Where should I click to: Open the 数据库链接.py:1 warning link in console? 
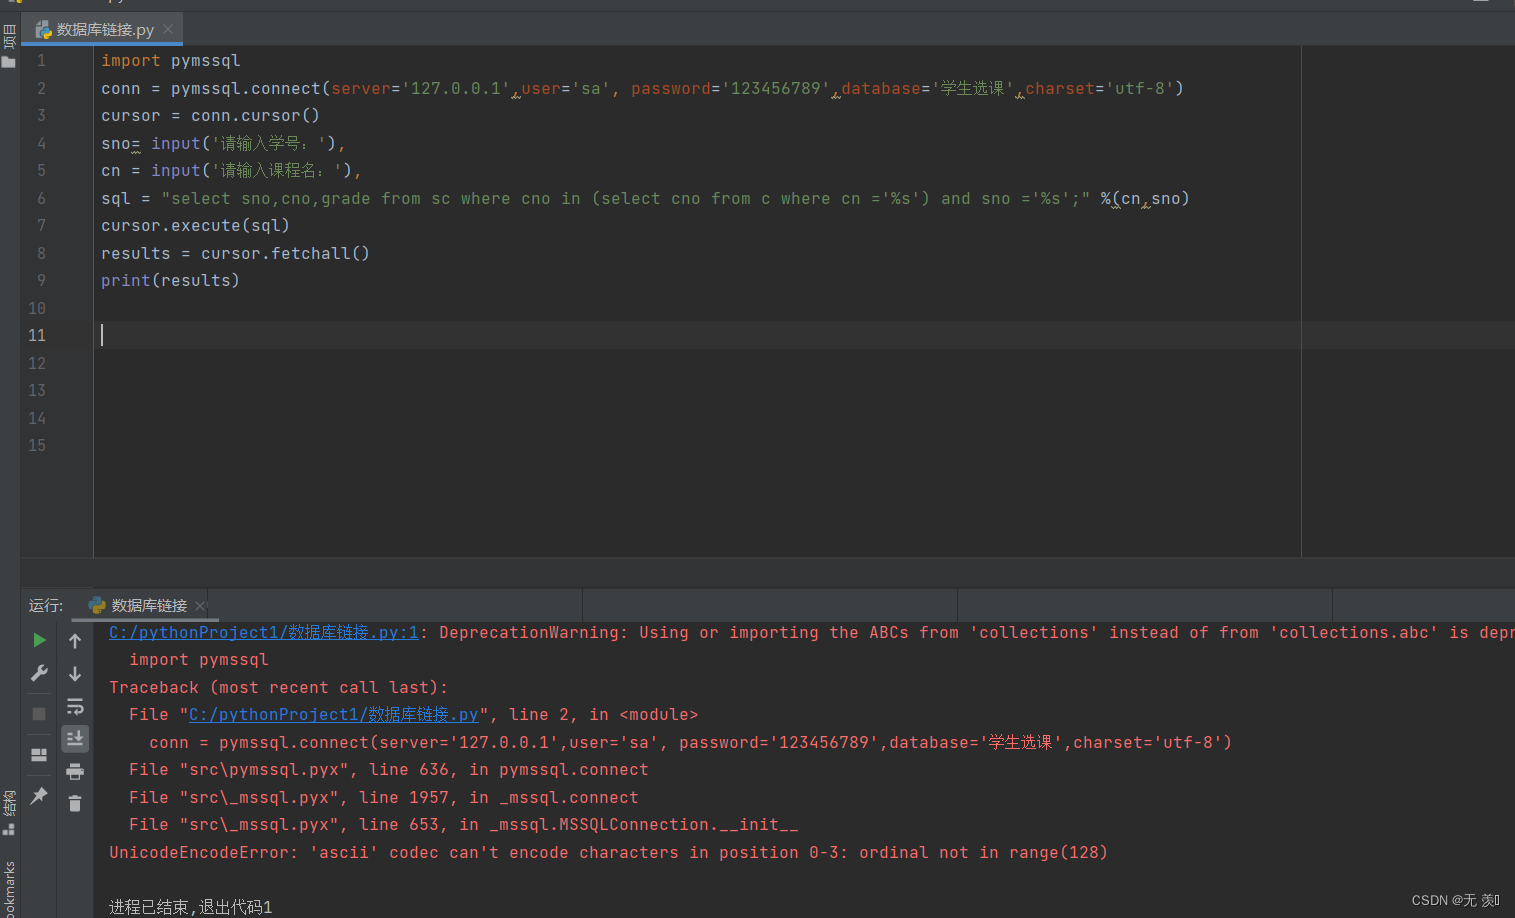[264, 632]
